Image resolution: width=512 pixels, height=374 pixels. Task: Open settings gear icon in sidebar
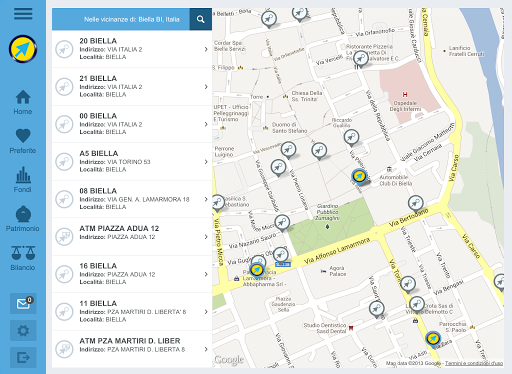pos(23,331)
